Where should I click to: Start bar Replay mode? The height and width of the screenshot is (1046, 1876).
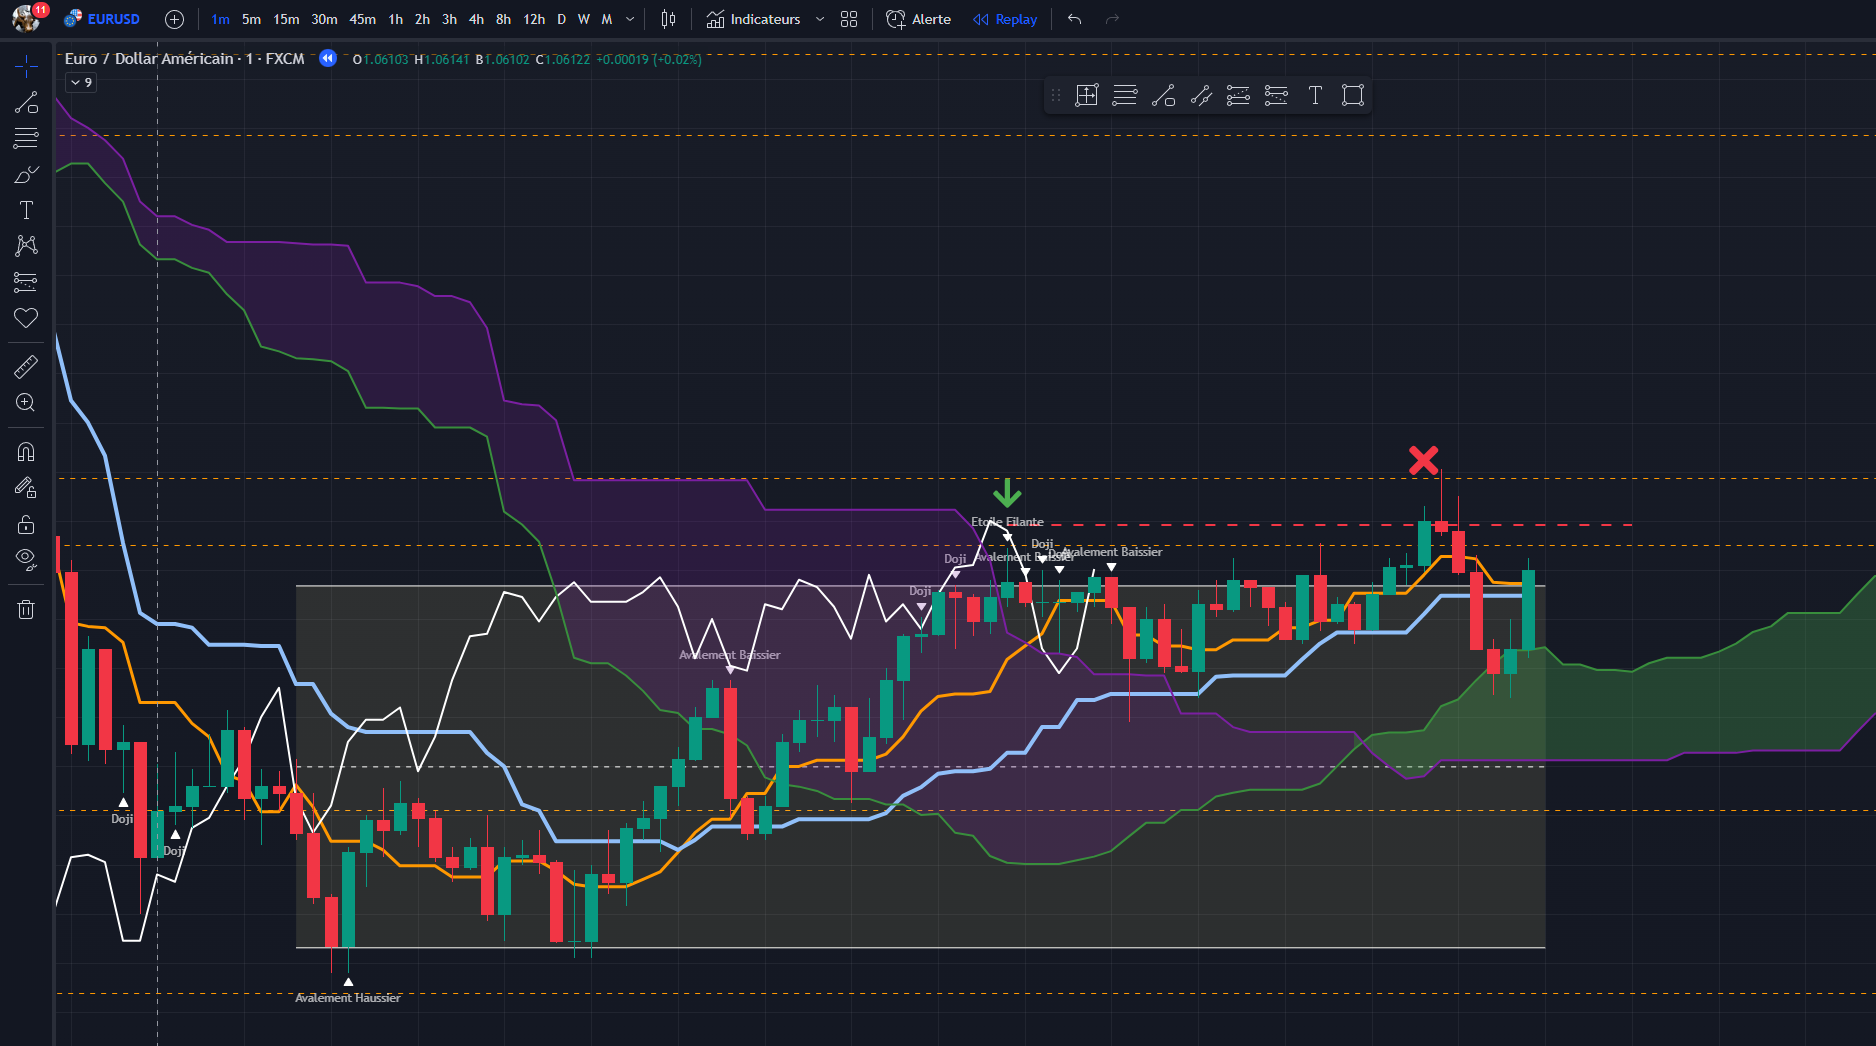[x=1005, y=19]
